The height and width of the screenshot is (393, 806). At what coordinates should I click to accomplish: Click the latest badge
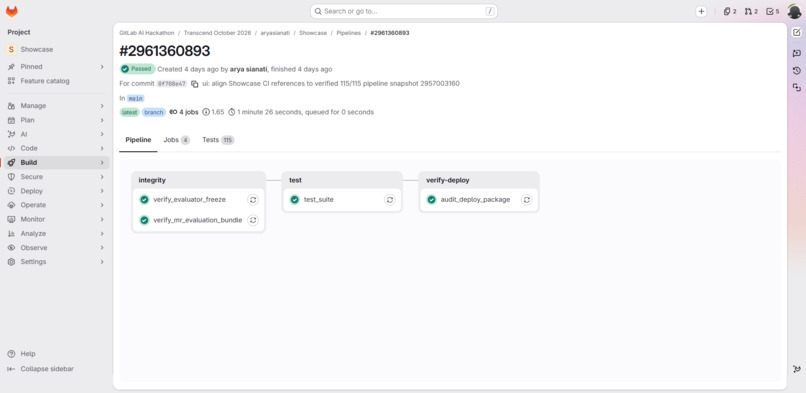[x=130, y=112]
